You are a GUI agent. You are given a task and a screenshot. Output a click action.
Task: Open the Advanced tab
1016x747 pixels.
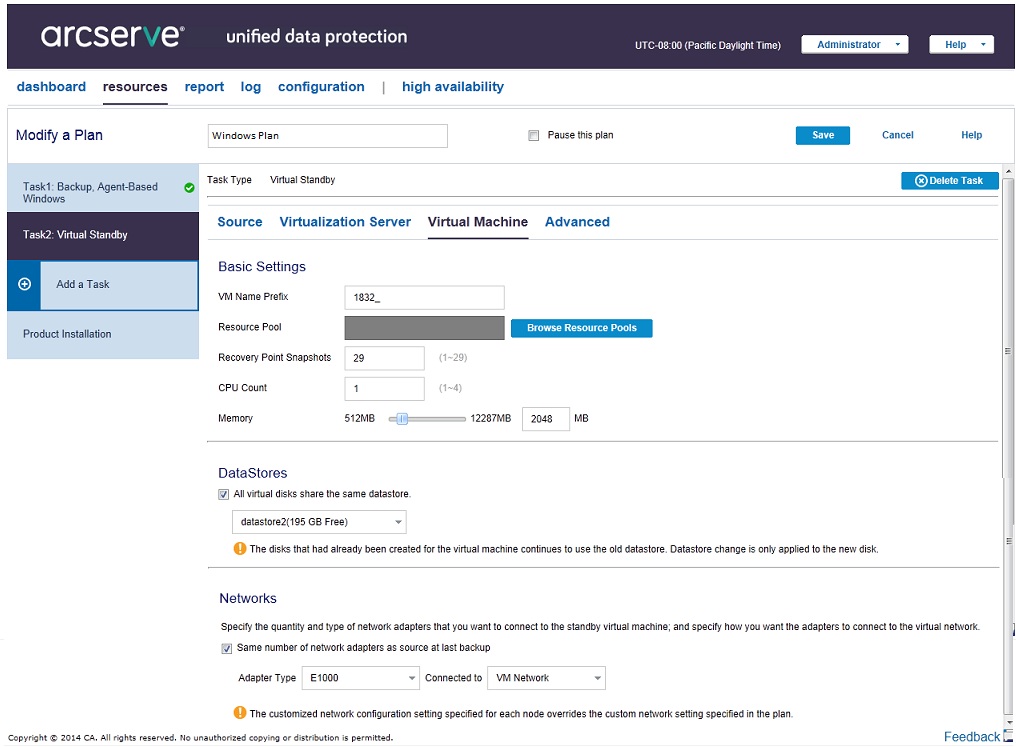pyautogui.click(x=577, y=222)
